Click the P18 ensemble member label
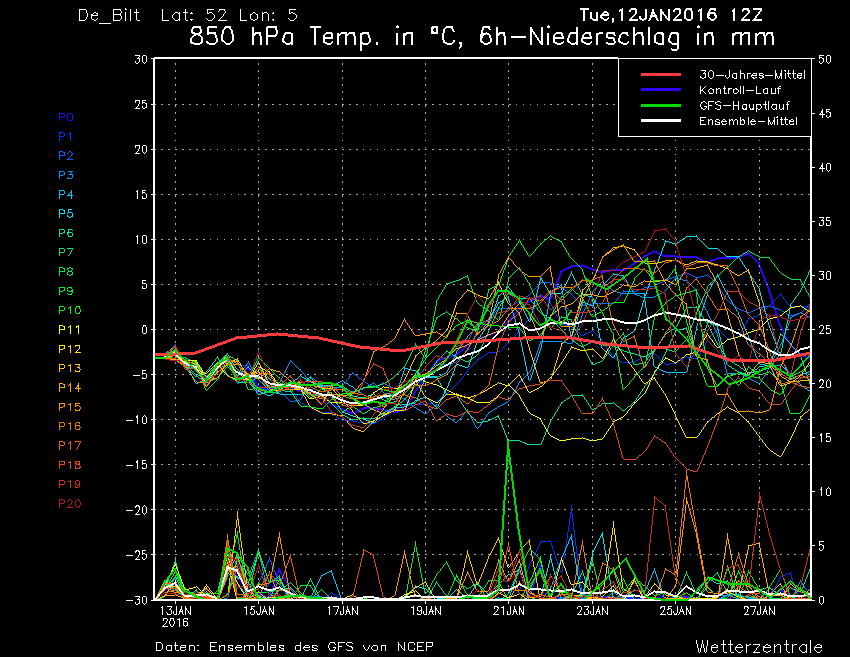Image resolution: width=850 pixels, height=657 pixels. click(x=69, y=465)
